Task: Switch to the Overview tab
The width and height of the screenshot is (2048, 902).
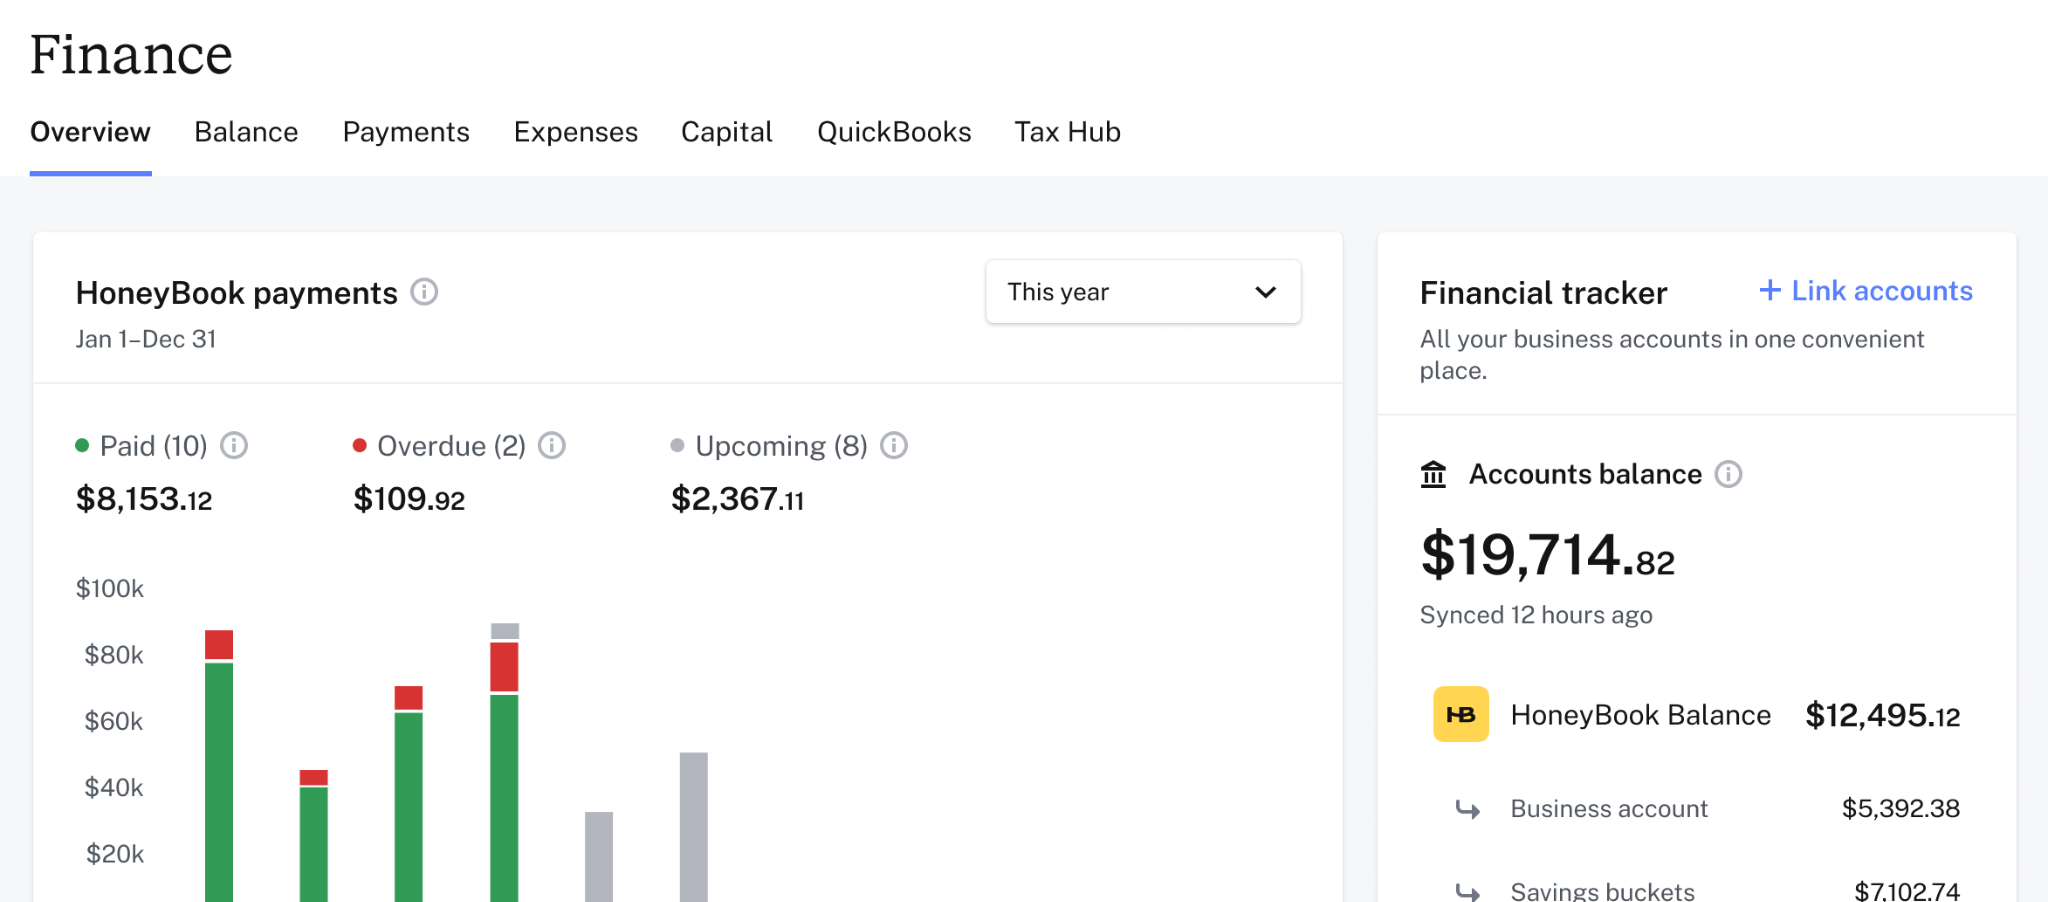Action: point(90,132)
